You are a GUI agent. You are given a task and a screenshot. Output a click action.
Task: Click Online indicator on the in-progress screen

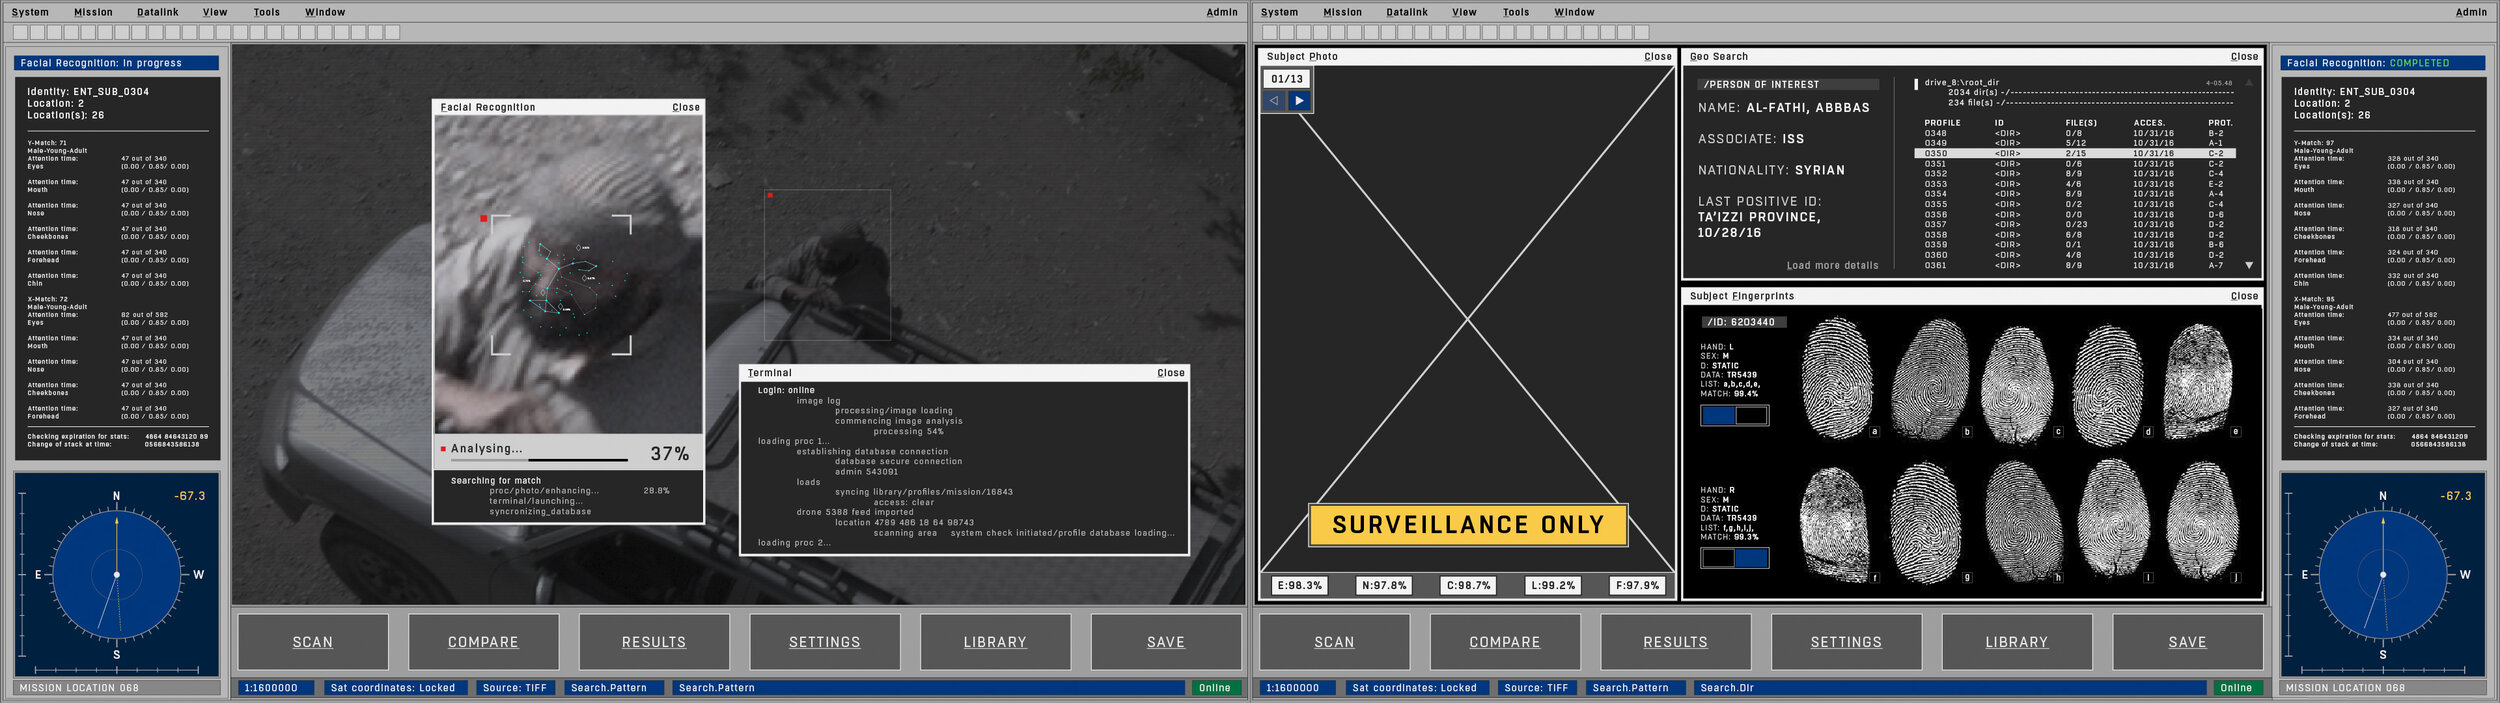click(1215, 688)
